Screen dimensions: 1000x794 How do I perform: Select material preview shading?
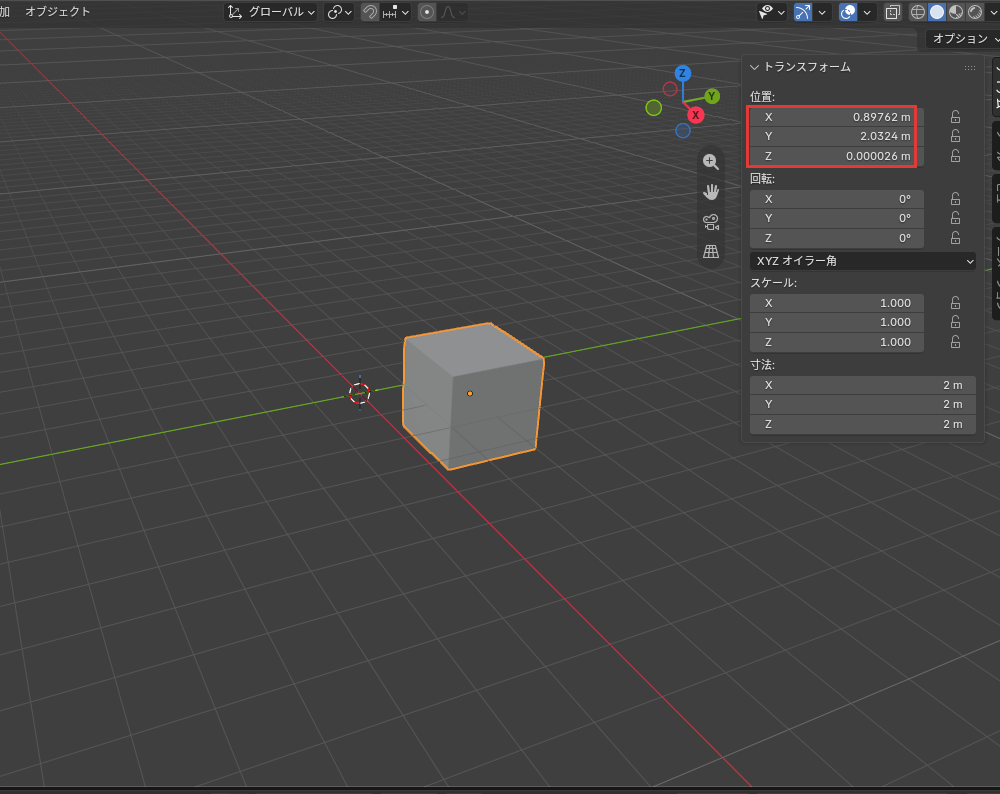[x=955, y=12]
